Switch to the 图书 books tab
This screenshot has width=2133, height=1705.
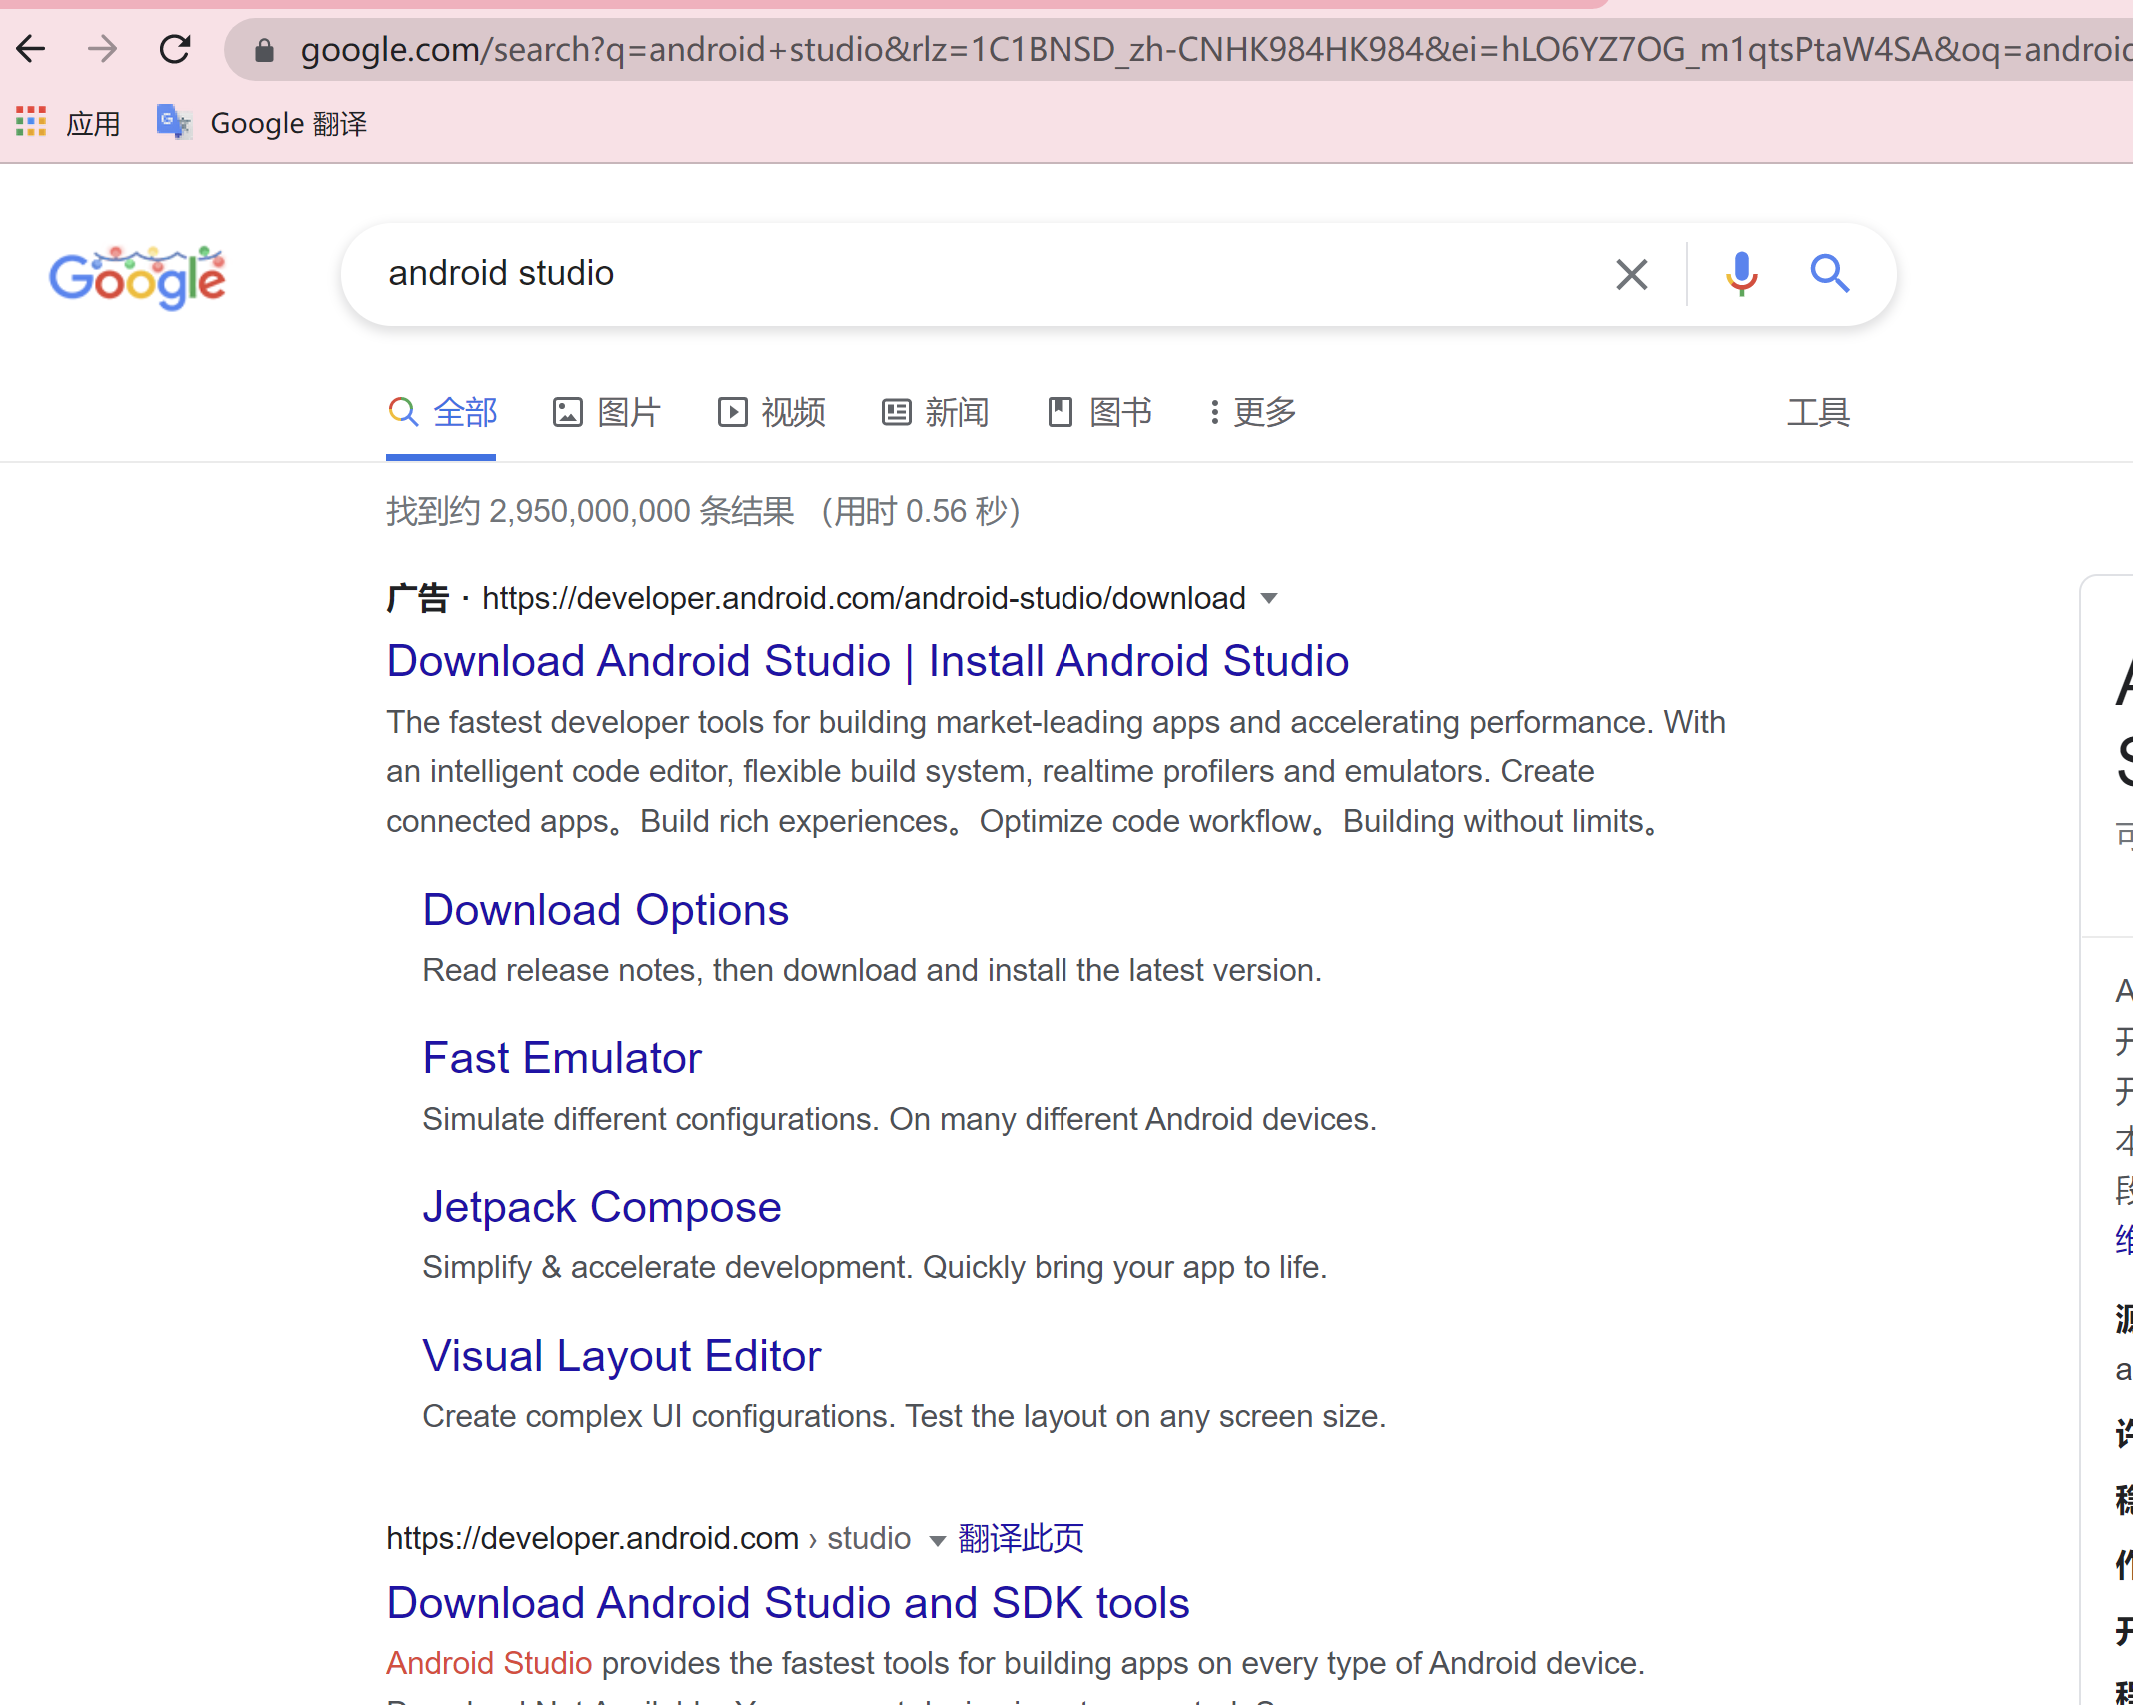[x=1099, y=412]
